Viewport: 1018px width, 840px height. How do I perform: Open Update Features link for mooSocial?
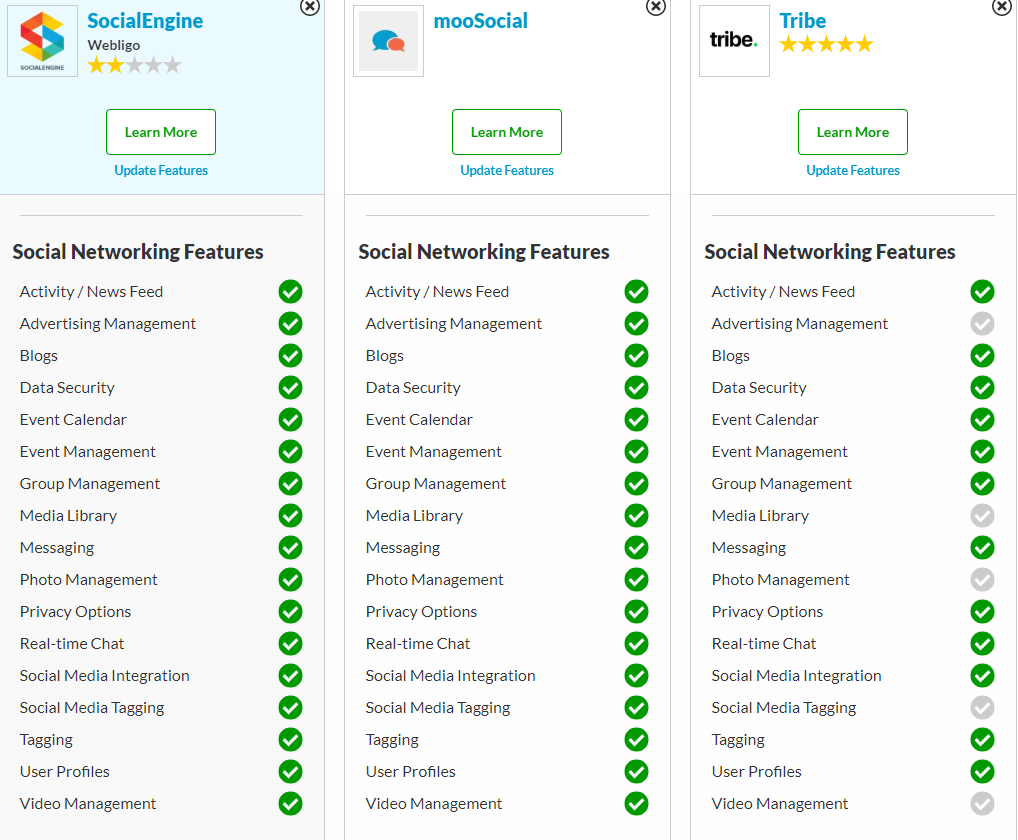[x=507, y=170]
